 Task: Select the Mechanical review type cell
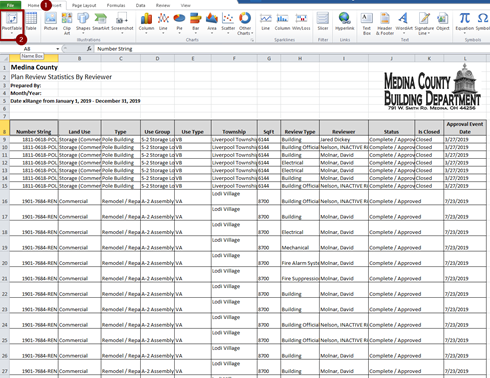pyautogui.click(x=300, y=244)
